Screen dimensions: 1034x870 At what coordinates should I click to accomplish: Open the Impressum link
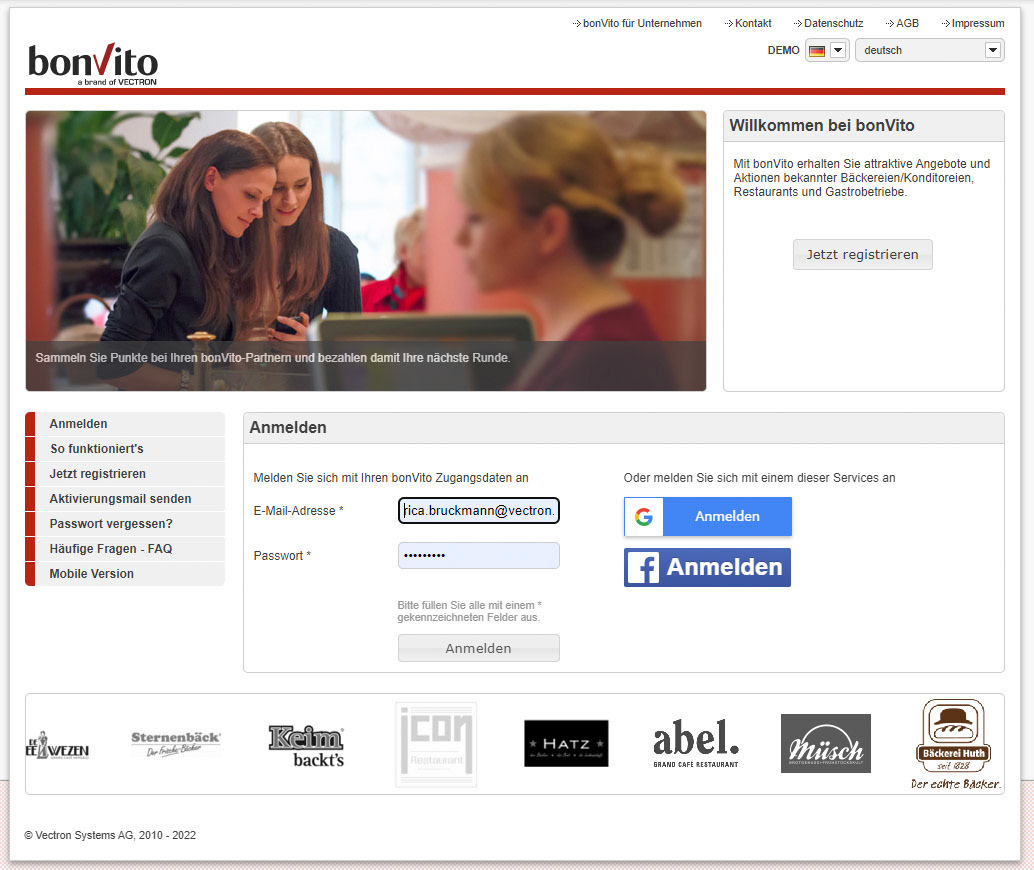pyautogui.click(x=978, y=23)
